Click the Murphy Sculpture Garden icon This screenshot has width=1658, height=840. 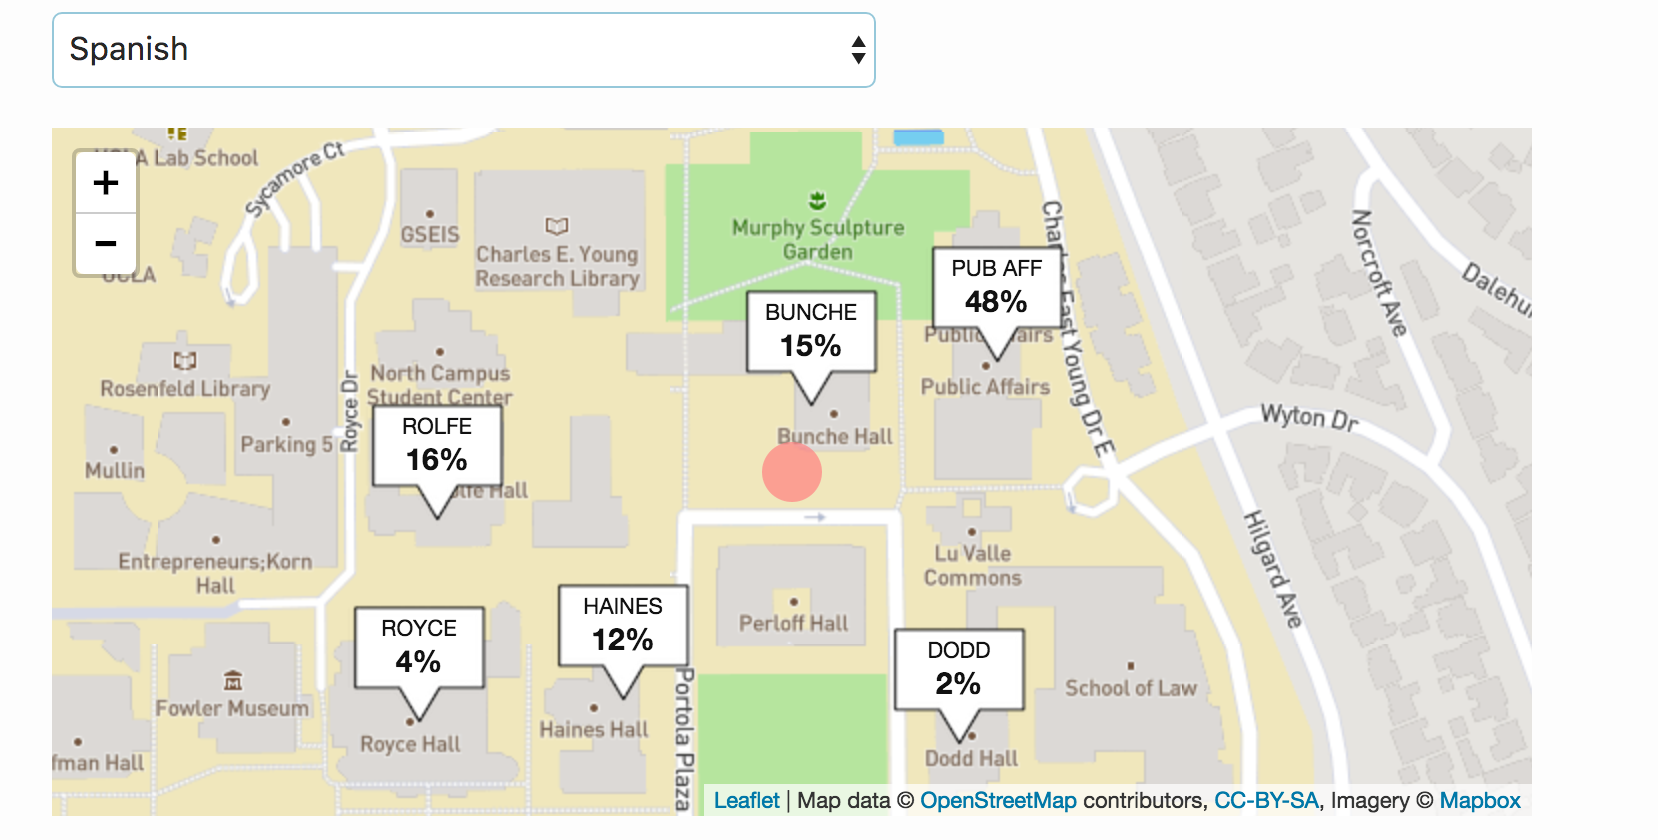(817, 201)
